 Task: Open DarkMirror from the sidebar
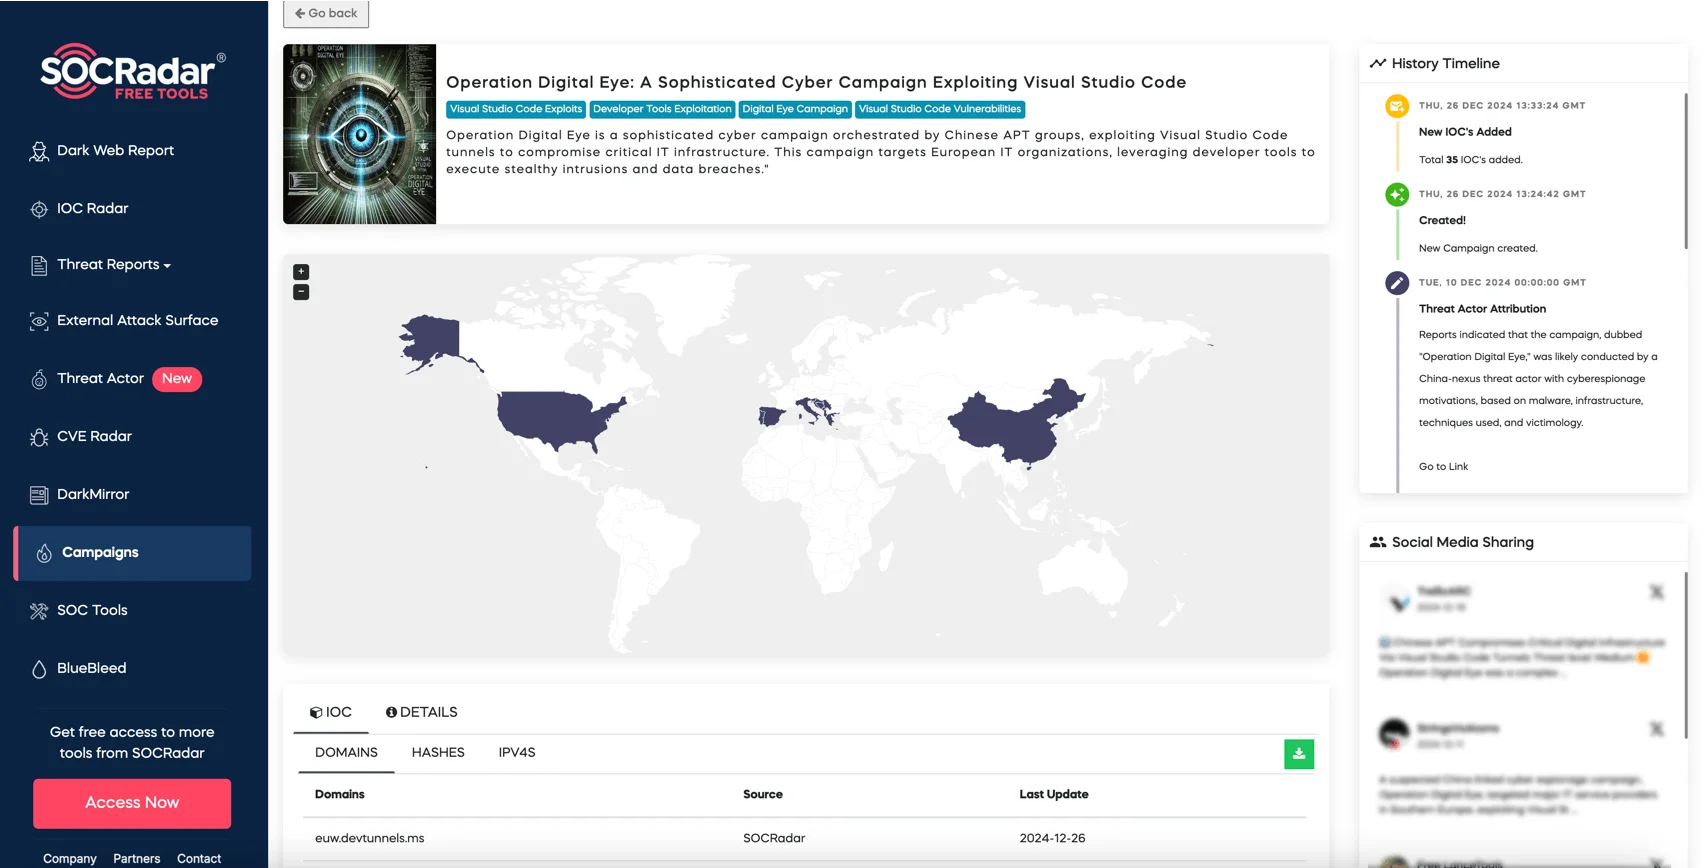(93, 494)
